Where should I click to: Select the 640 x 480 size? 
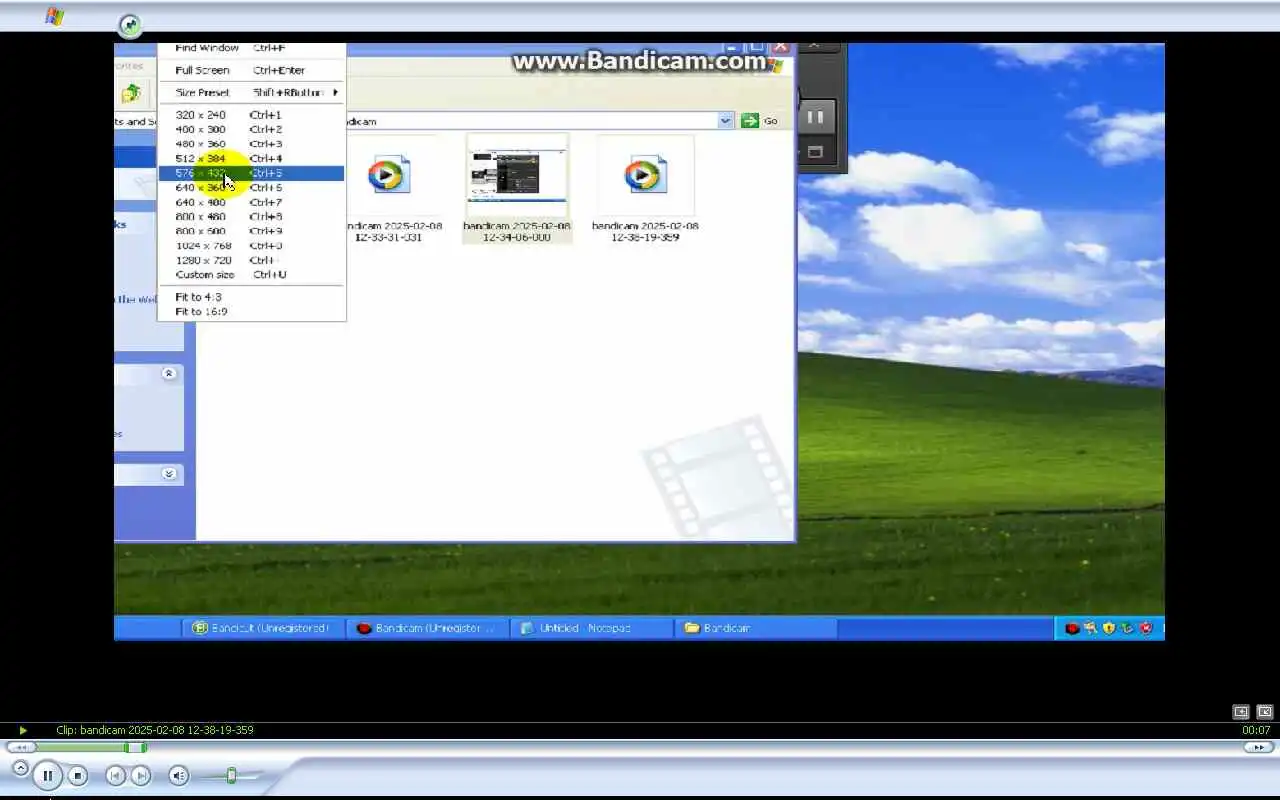251,202
